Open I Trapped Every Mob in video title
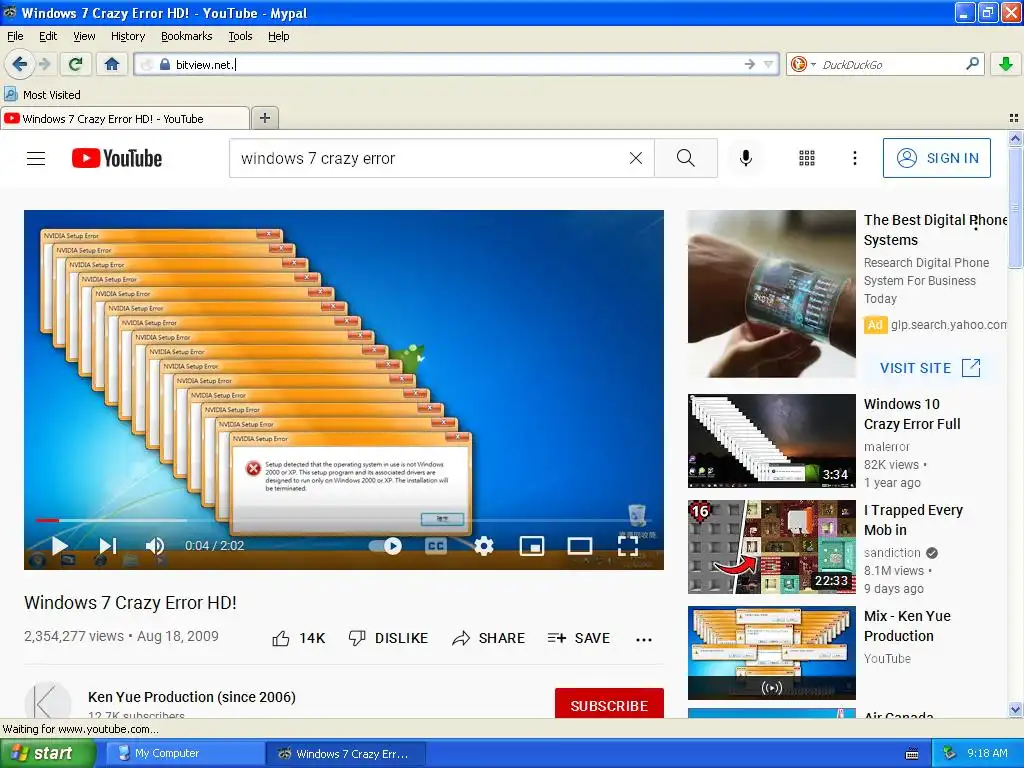The image size is (1024, 768). pos(913,520)
